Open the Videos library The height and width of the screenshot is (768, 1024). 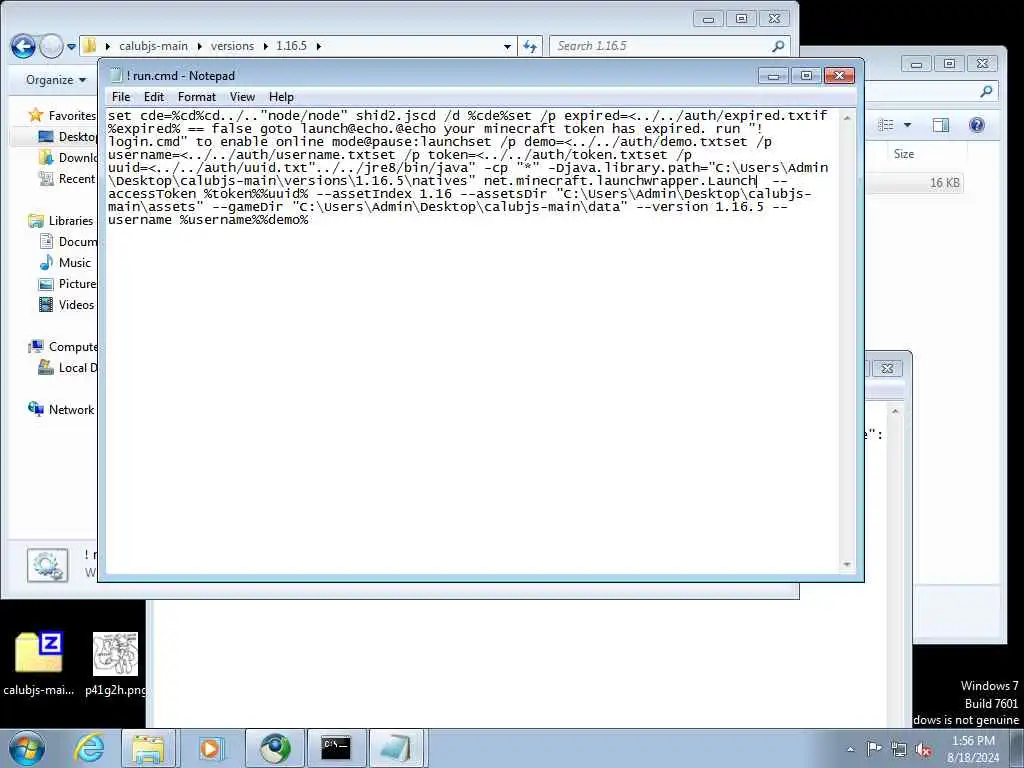(x=67, y=304)
